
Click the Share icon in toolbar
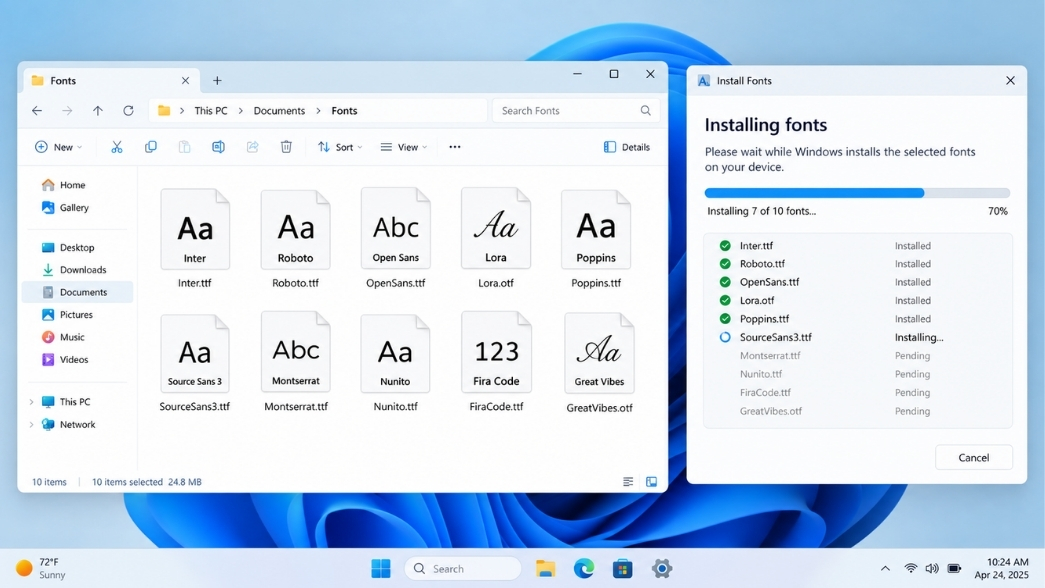pos(253,147)
